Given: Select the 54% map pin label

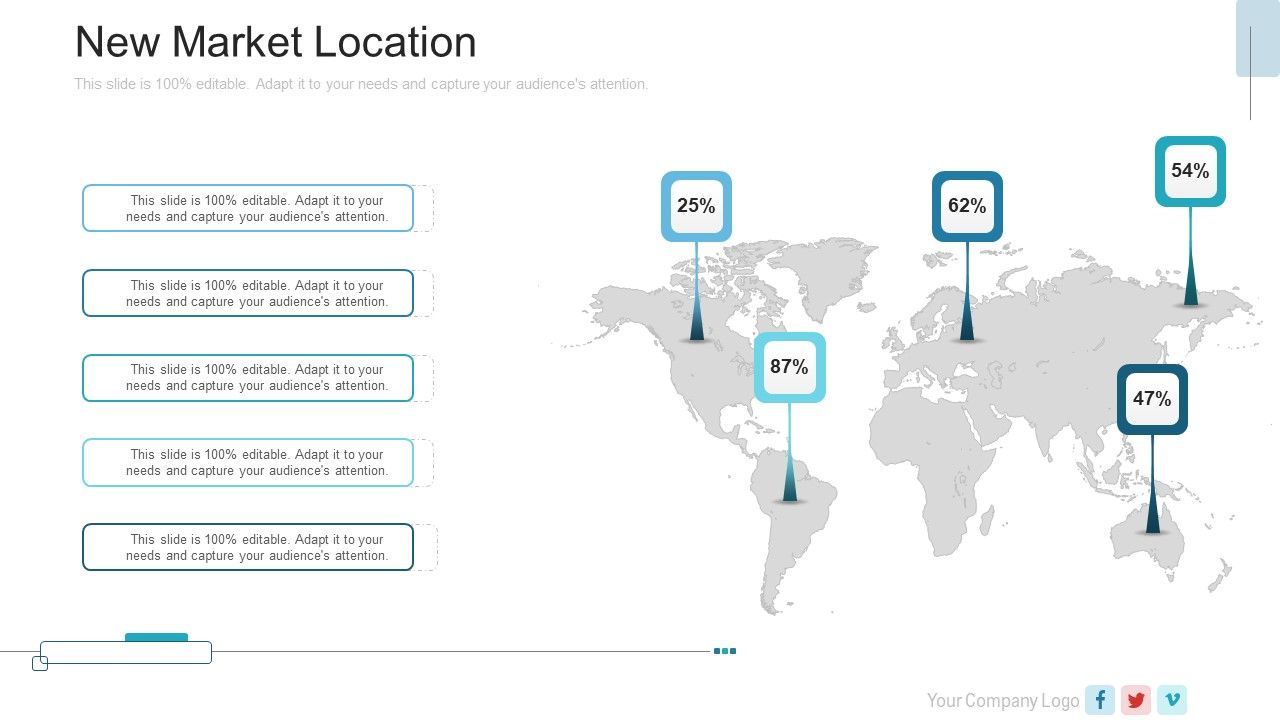Looking at the screenshot, I should point(1190,171).
